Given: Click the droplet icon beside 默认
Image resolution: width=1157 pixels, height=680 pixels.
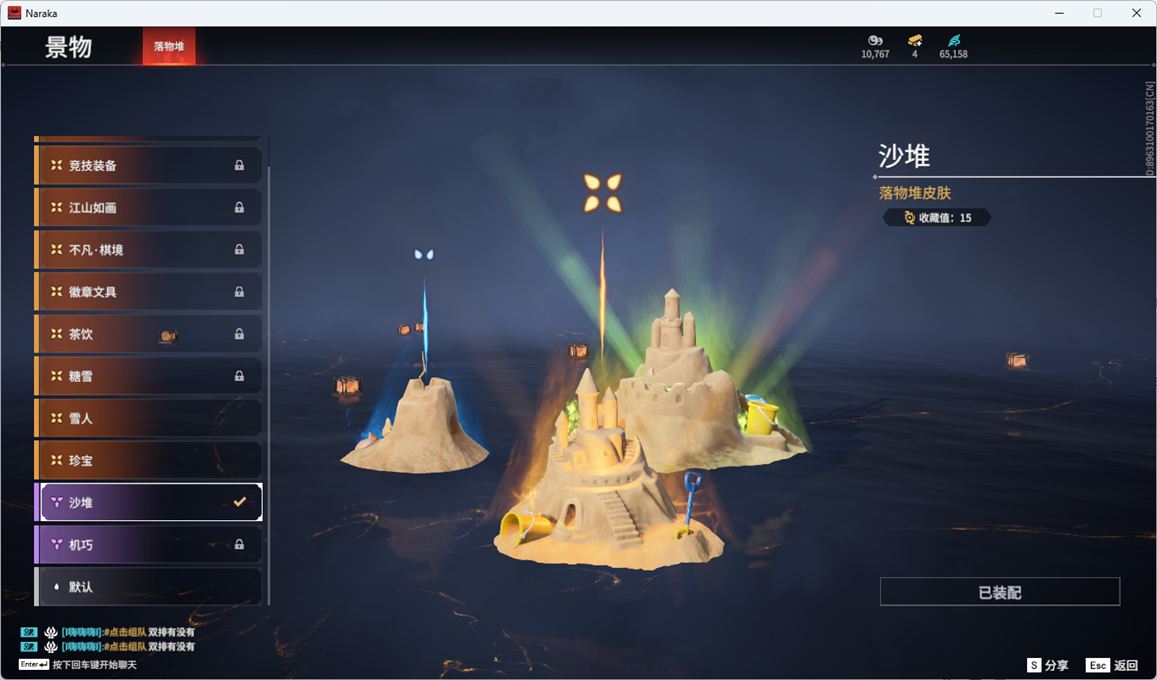Looking at the screenshot, I should pyautogui.click(x=56, y=587).
